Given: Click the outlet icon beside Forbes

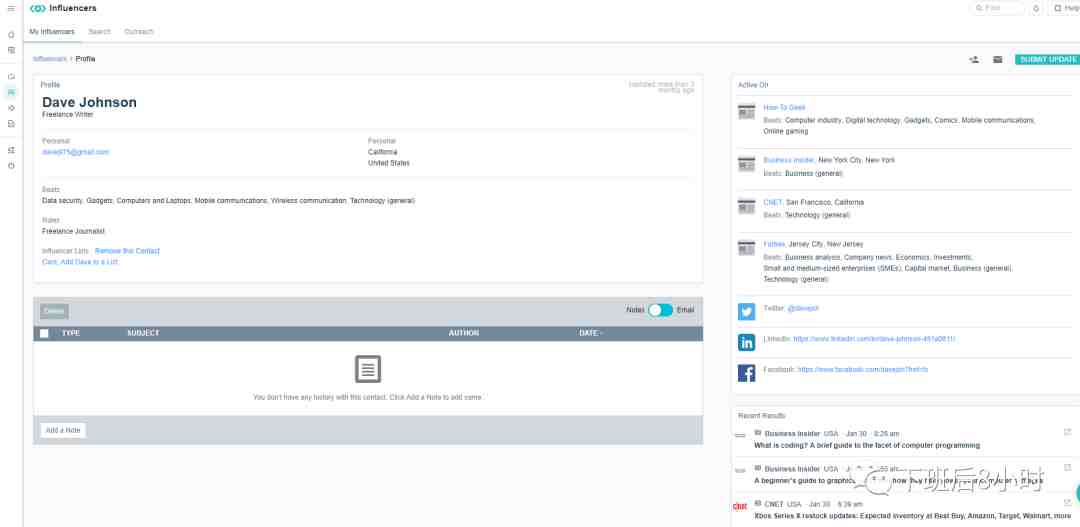Looking at the screenshot, I should [747, 248].
